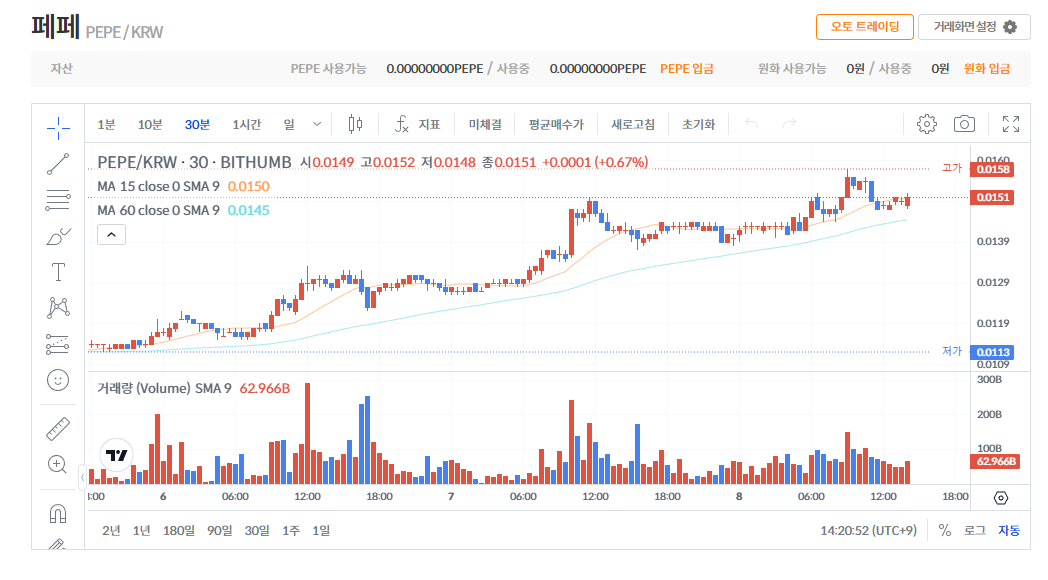The image size is (1048, 580).
Task: Set date range to 180일
Action: (x=178, y=531)
